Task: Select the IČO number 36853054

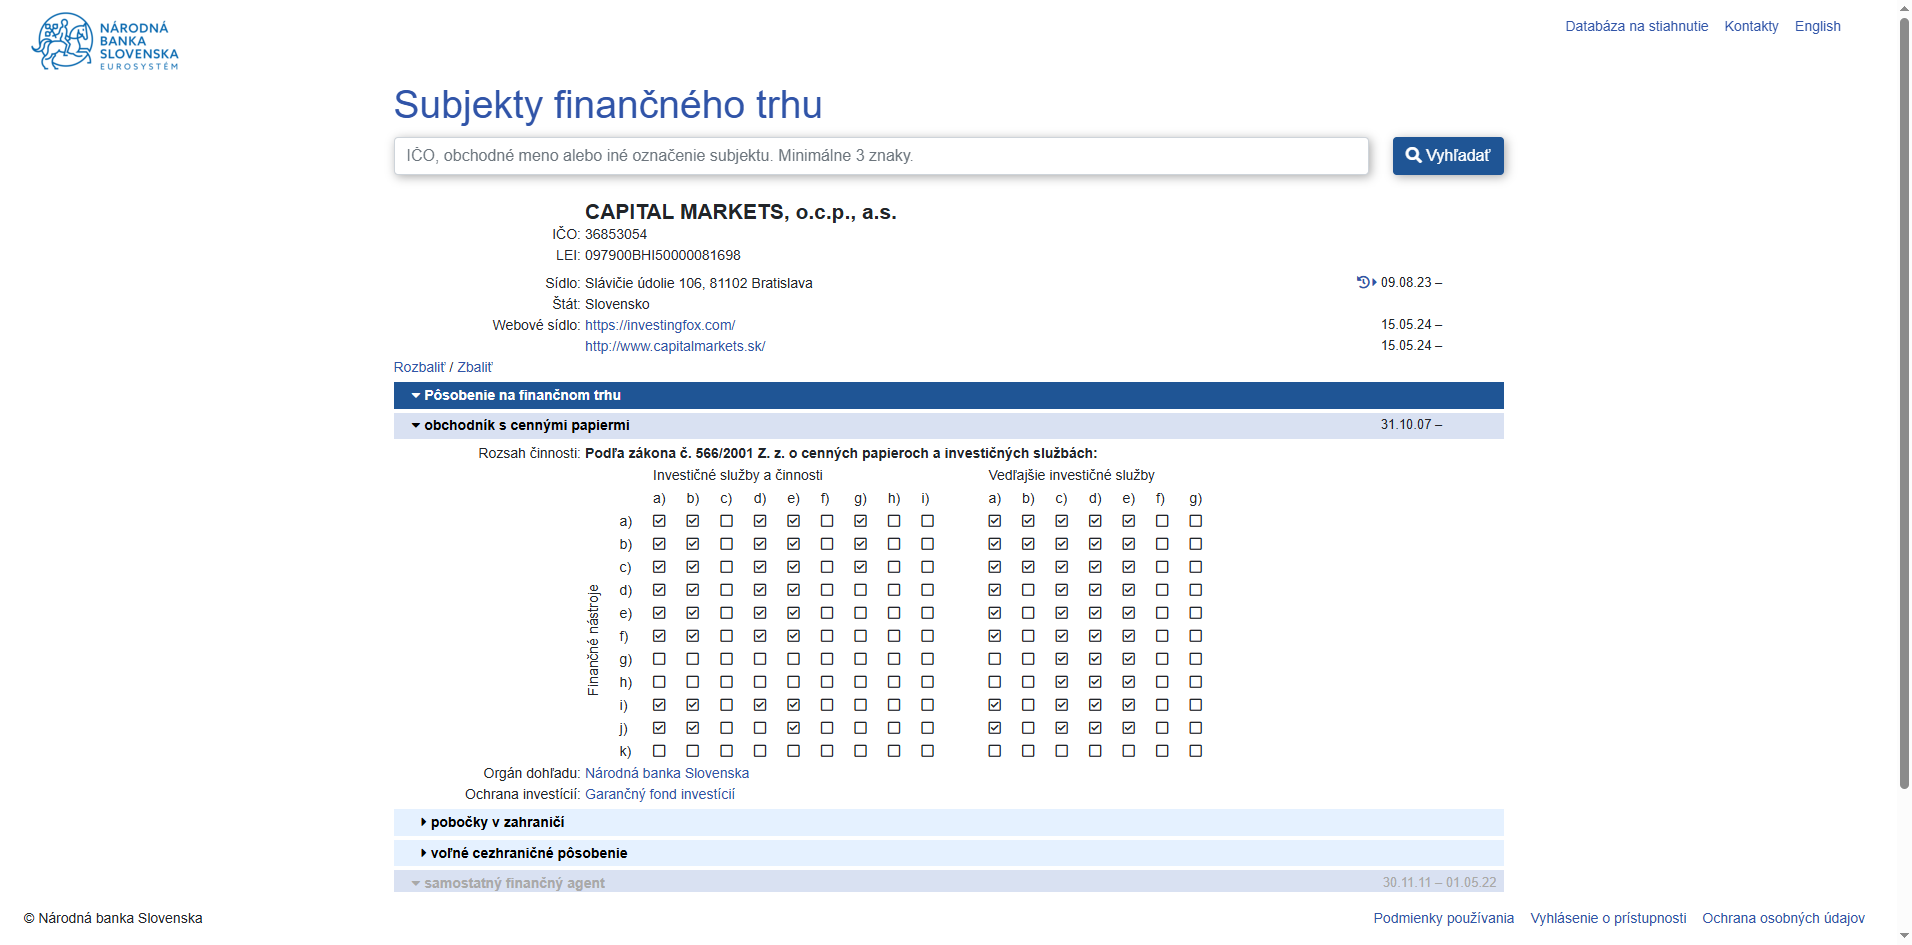Action: tap(616, 234)
